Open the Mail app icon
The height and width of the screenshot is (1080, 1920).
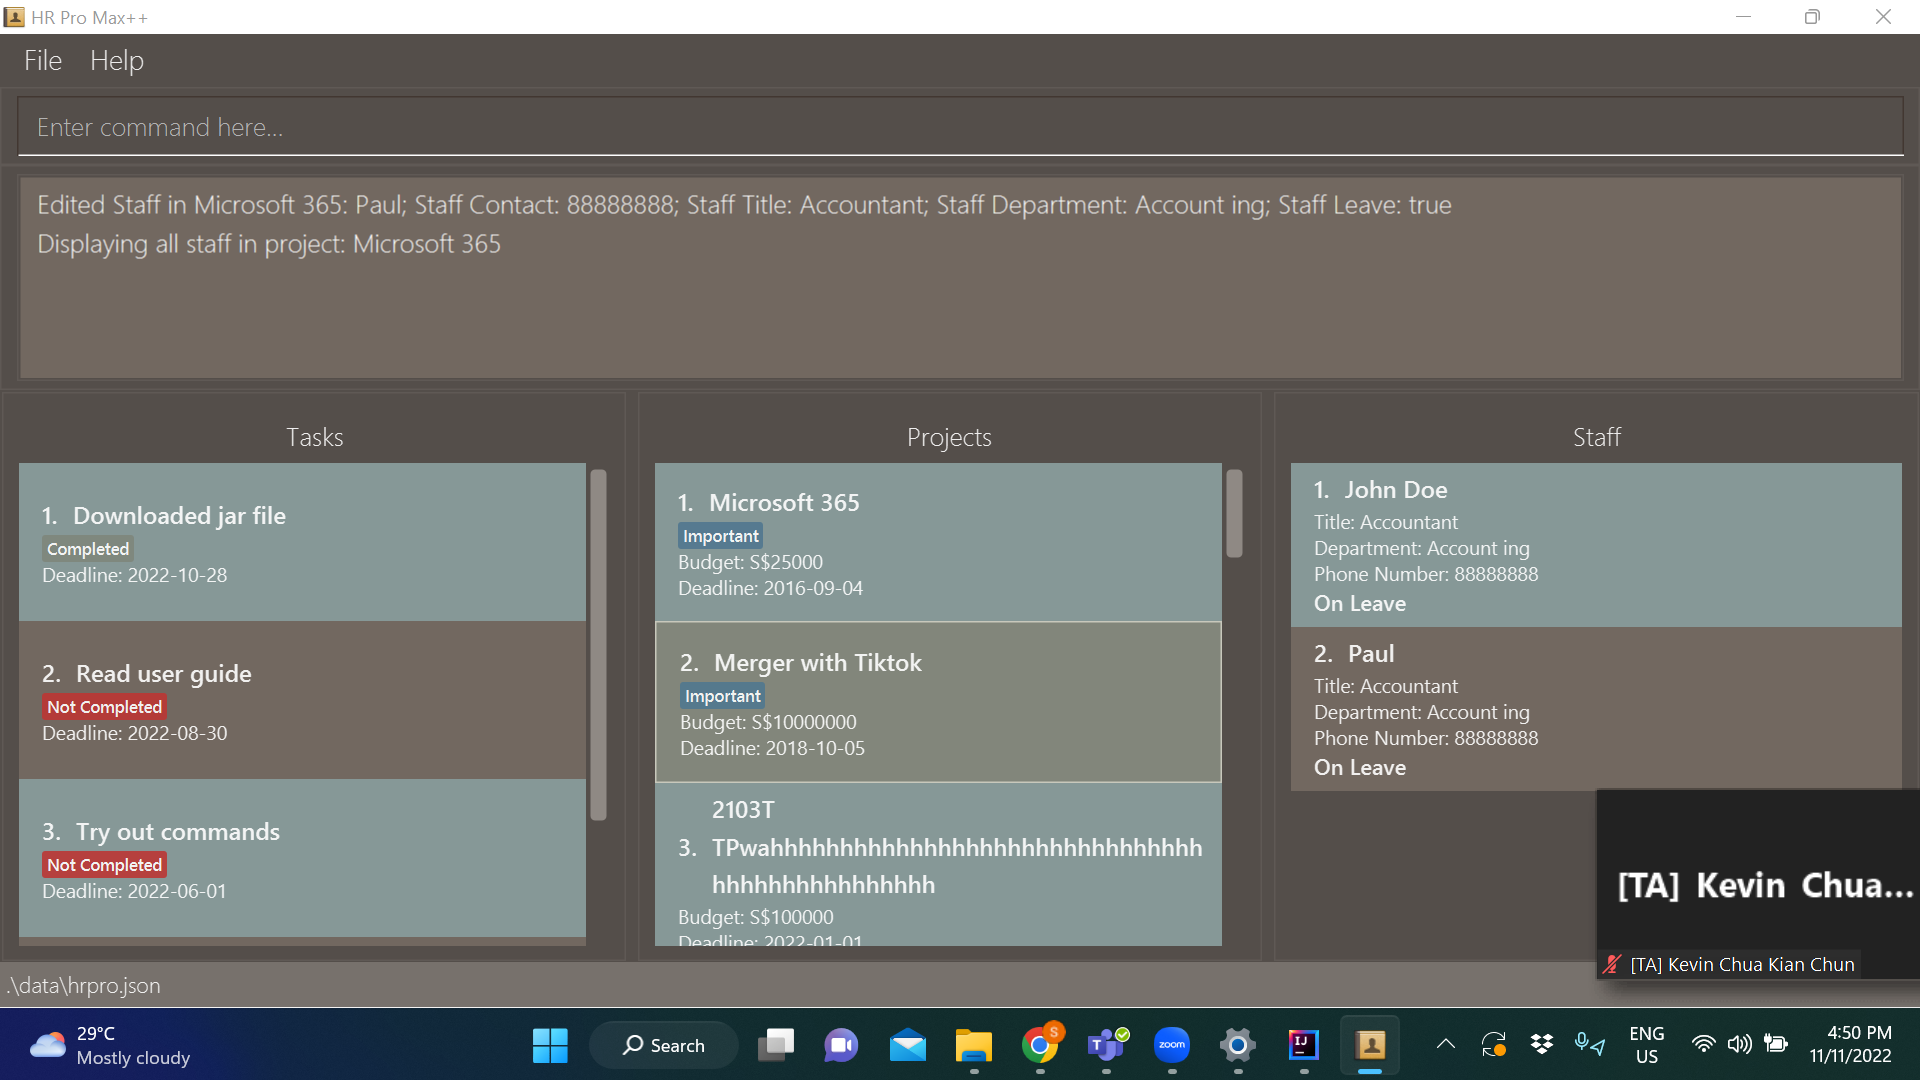pyautogui.click(x=907, y=1045)
